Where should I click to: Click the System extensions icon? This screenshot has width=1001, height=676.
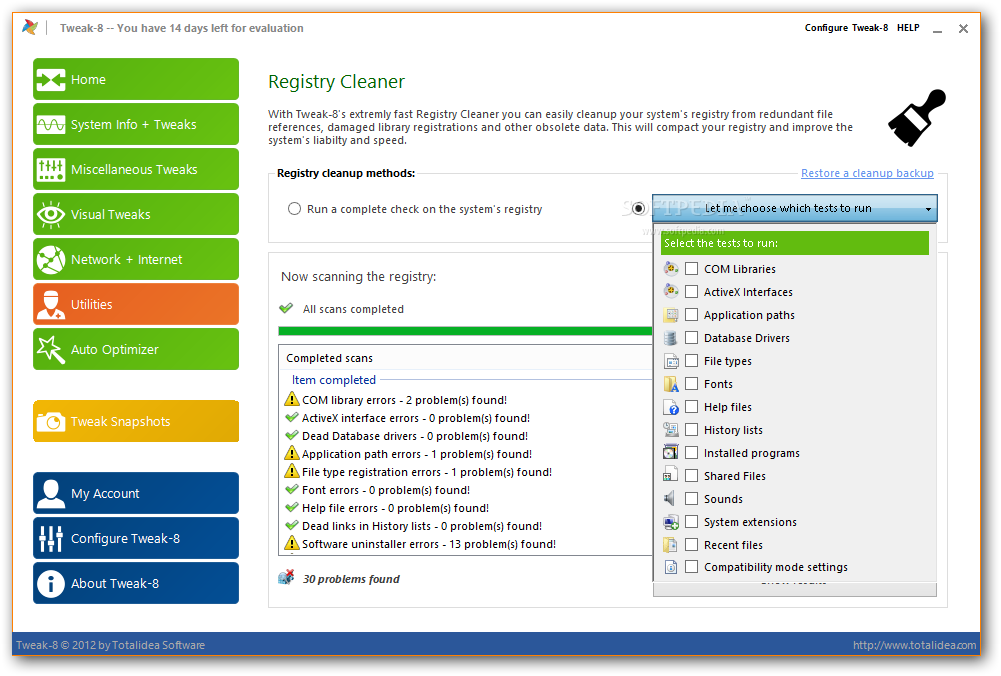tap(671, 522)
